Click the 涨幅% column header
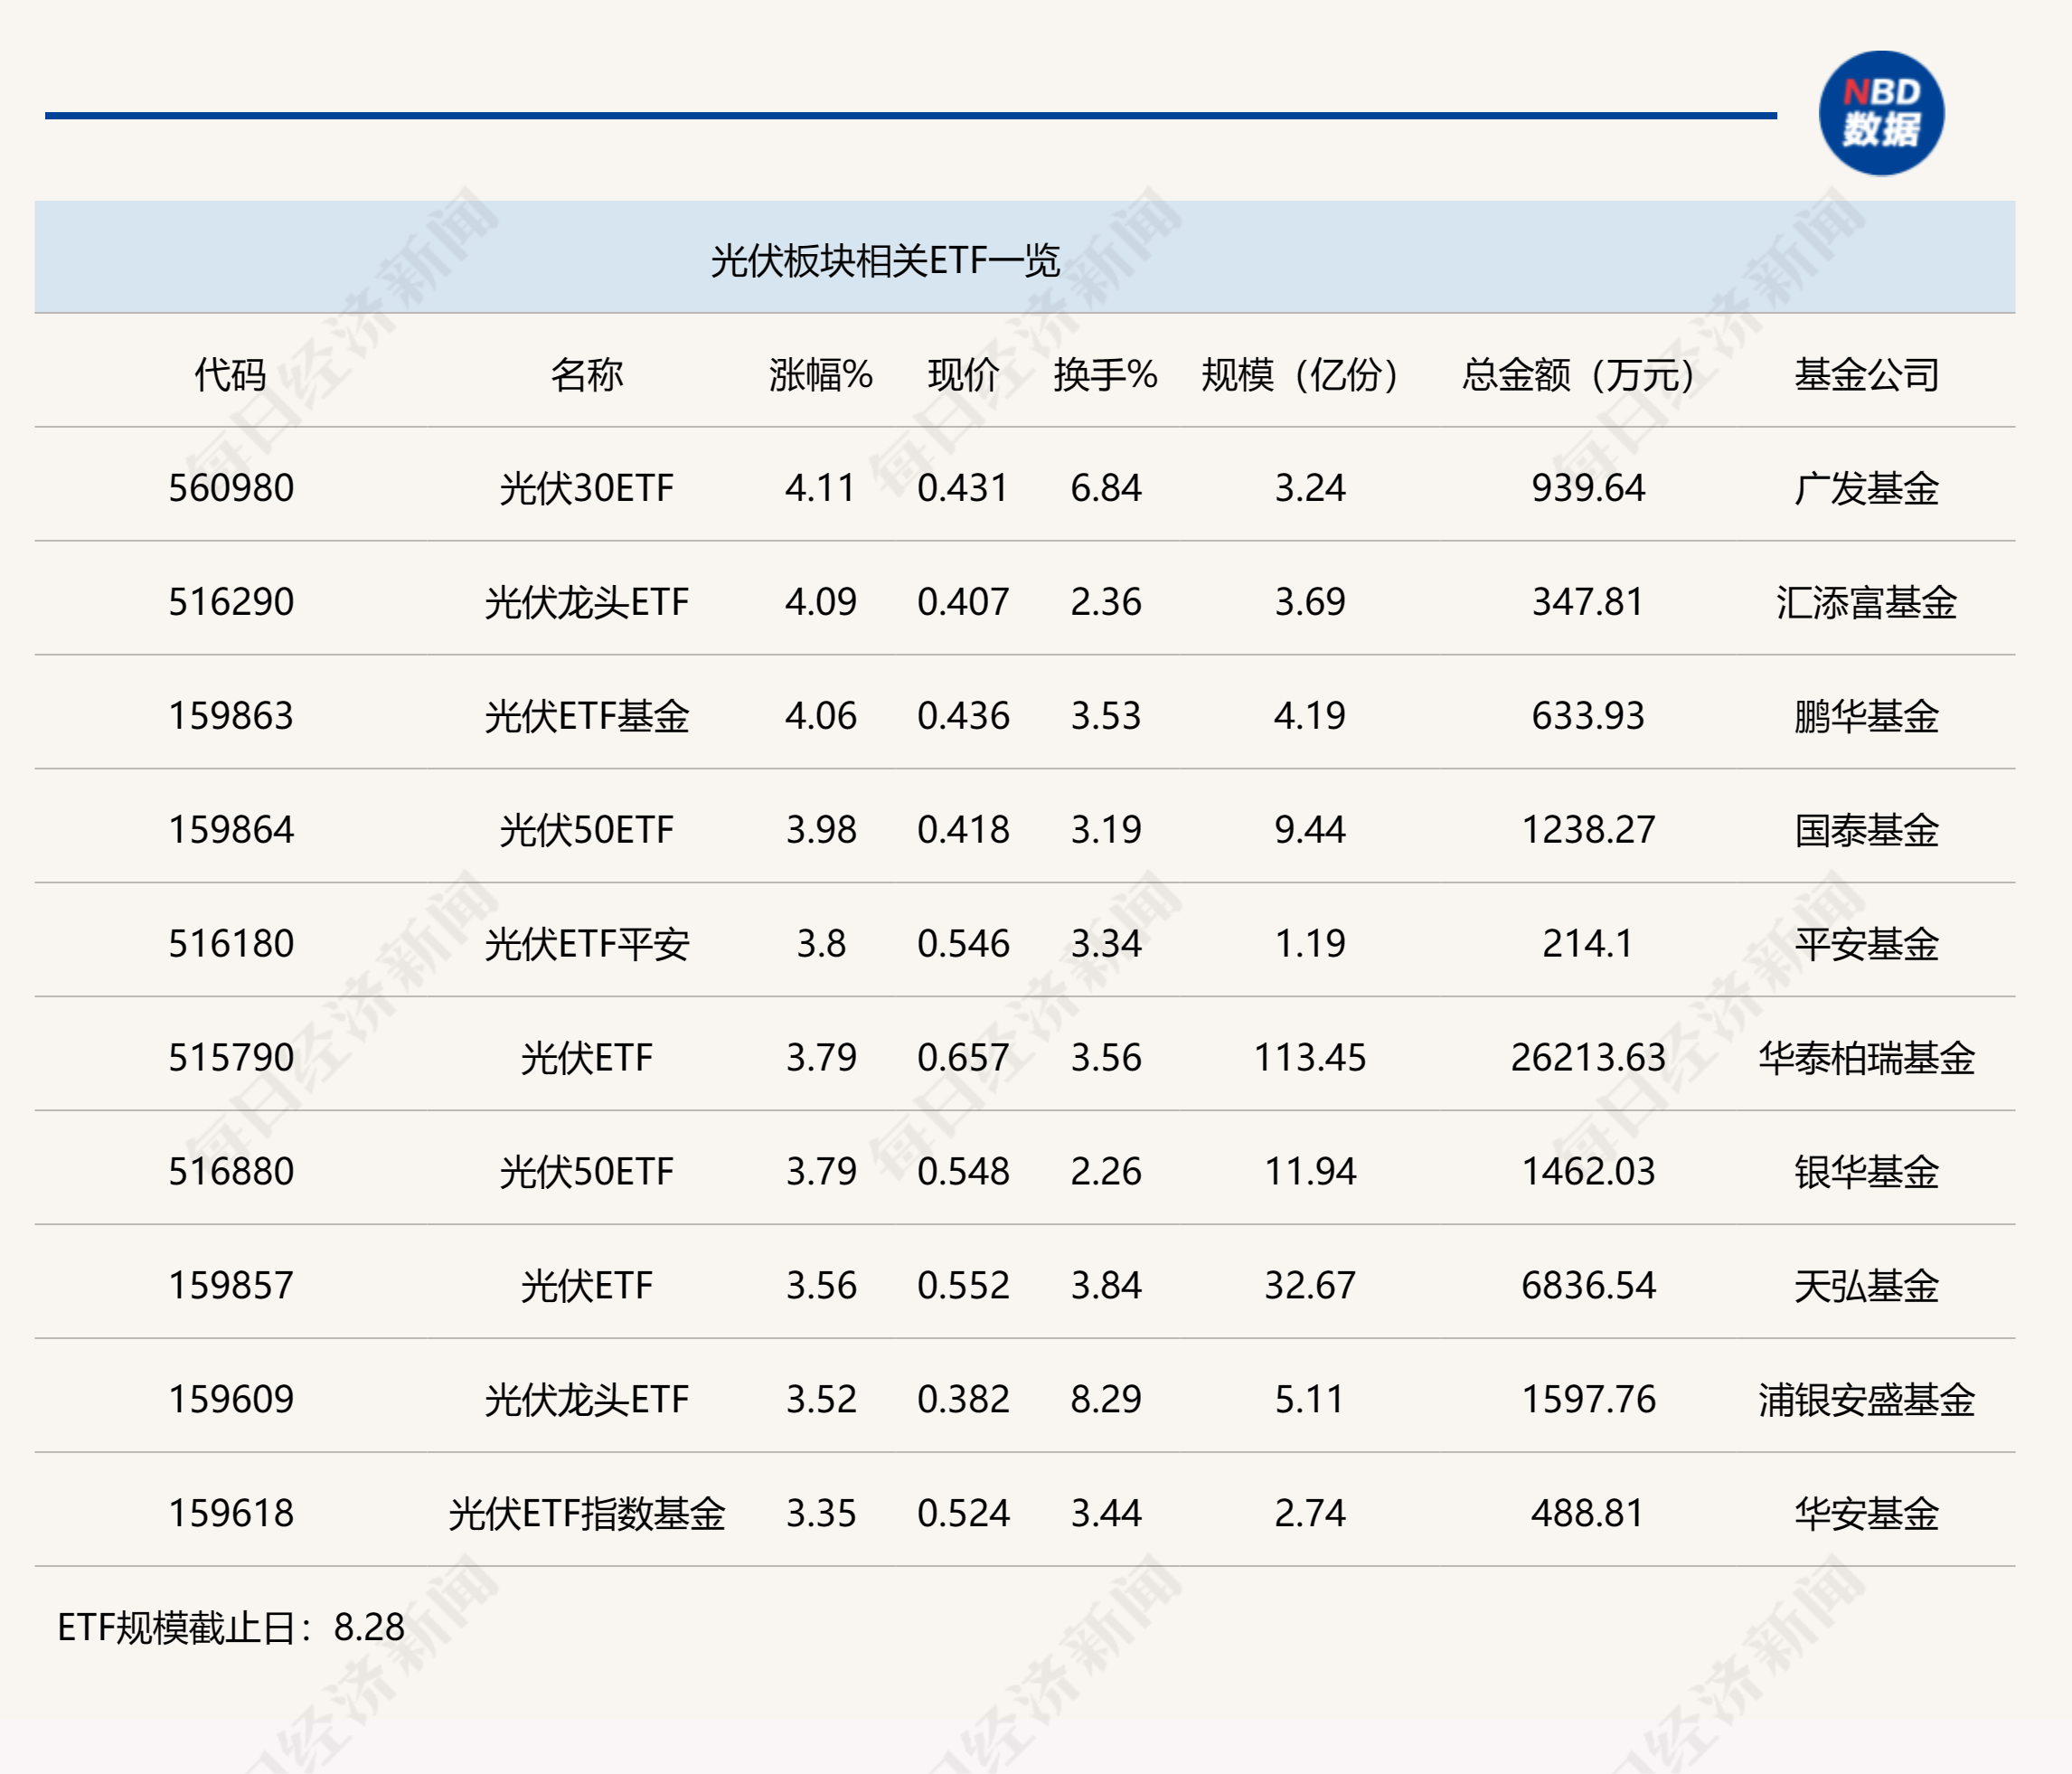The width and height of the screenshot is (2072, 1774). [x=821, y=375]
